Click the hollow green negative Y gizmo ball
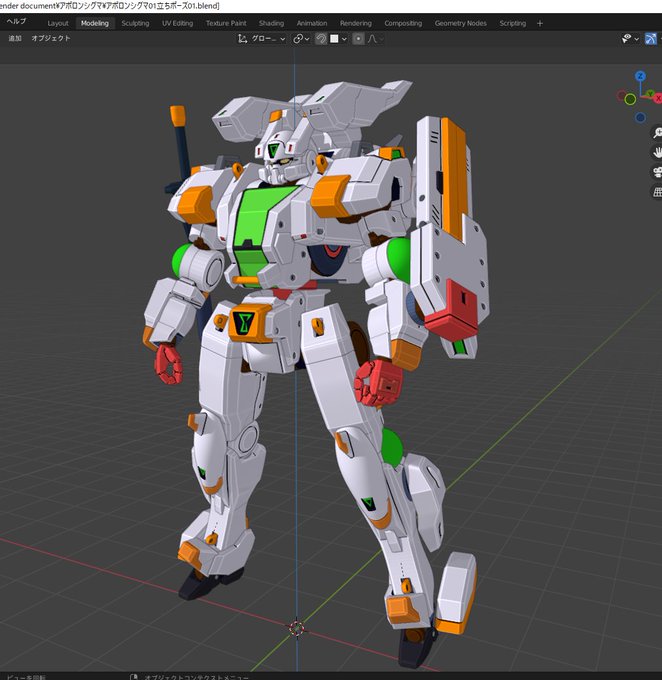Screen dimensions: 662x680 tap(630, 100)
